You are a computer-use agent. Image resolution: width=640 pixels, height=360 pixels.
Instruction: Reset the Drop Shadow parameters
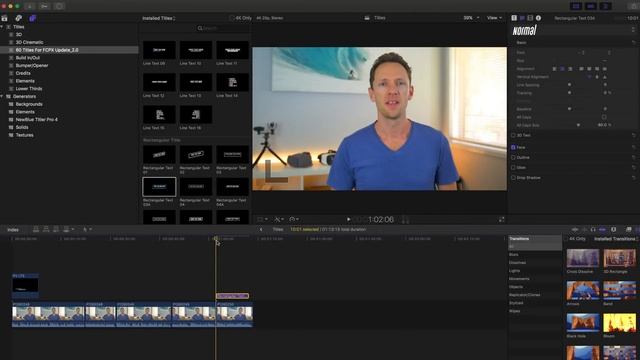click(633, 178)
